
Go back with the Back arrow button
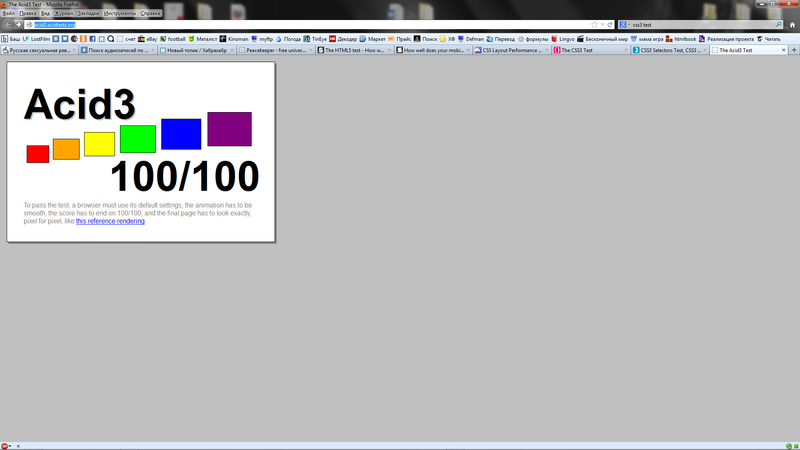click(7, 24)
